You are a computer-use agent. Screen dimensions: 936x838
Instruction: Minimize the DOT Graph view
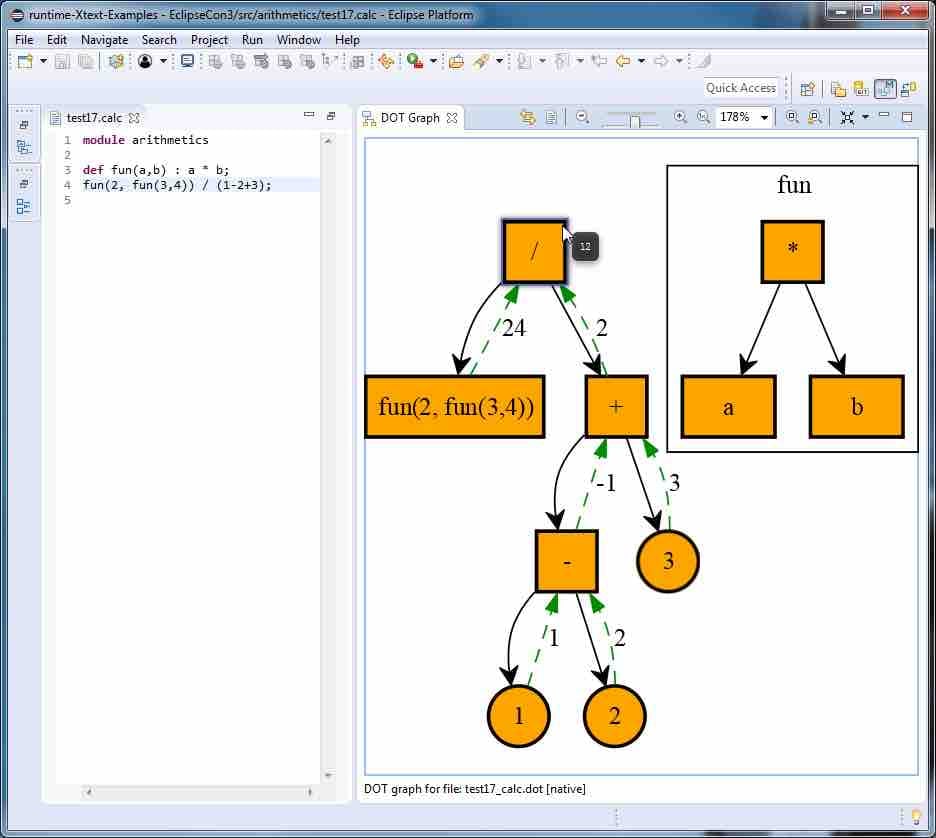tap(884, 117)
